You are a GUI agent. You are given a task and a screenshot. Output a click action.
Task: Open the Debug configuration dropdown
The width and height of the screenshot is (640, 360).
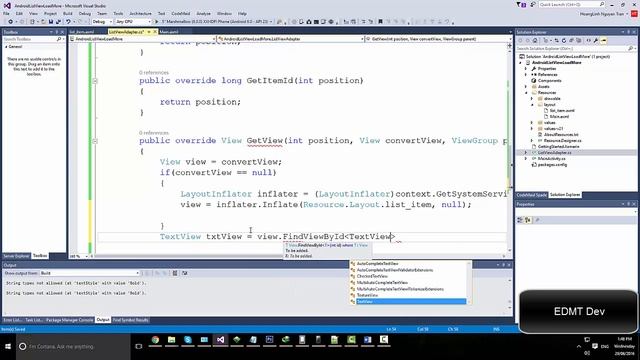click(x=102, y=22)
